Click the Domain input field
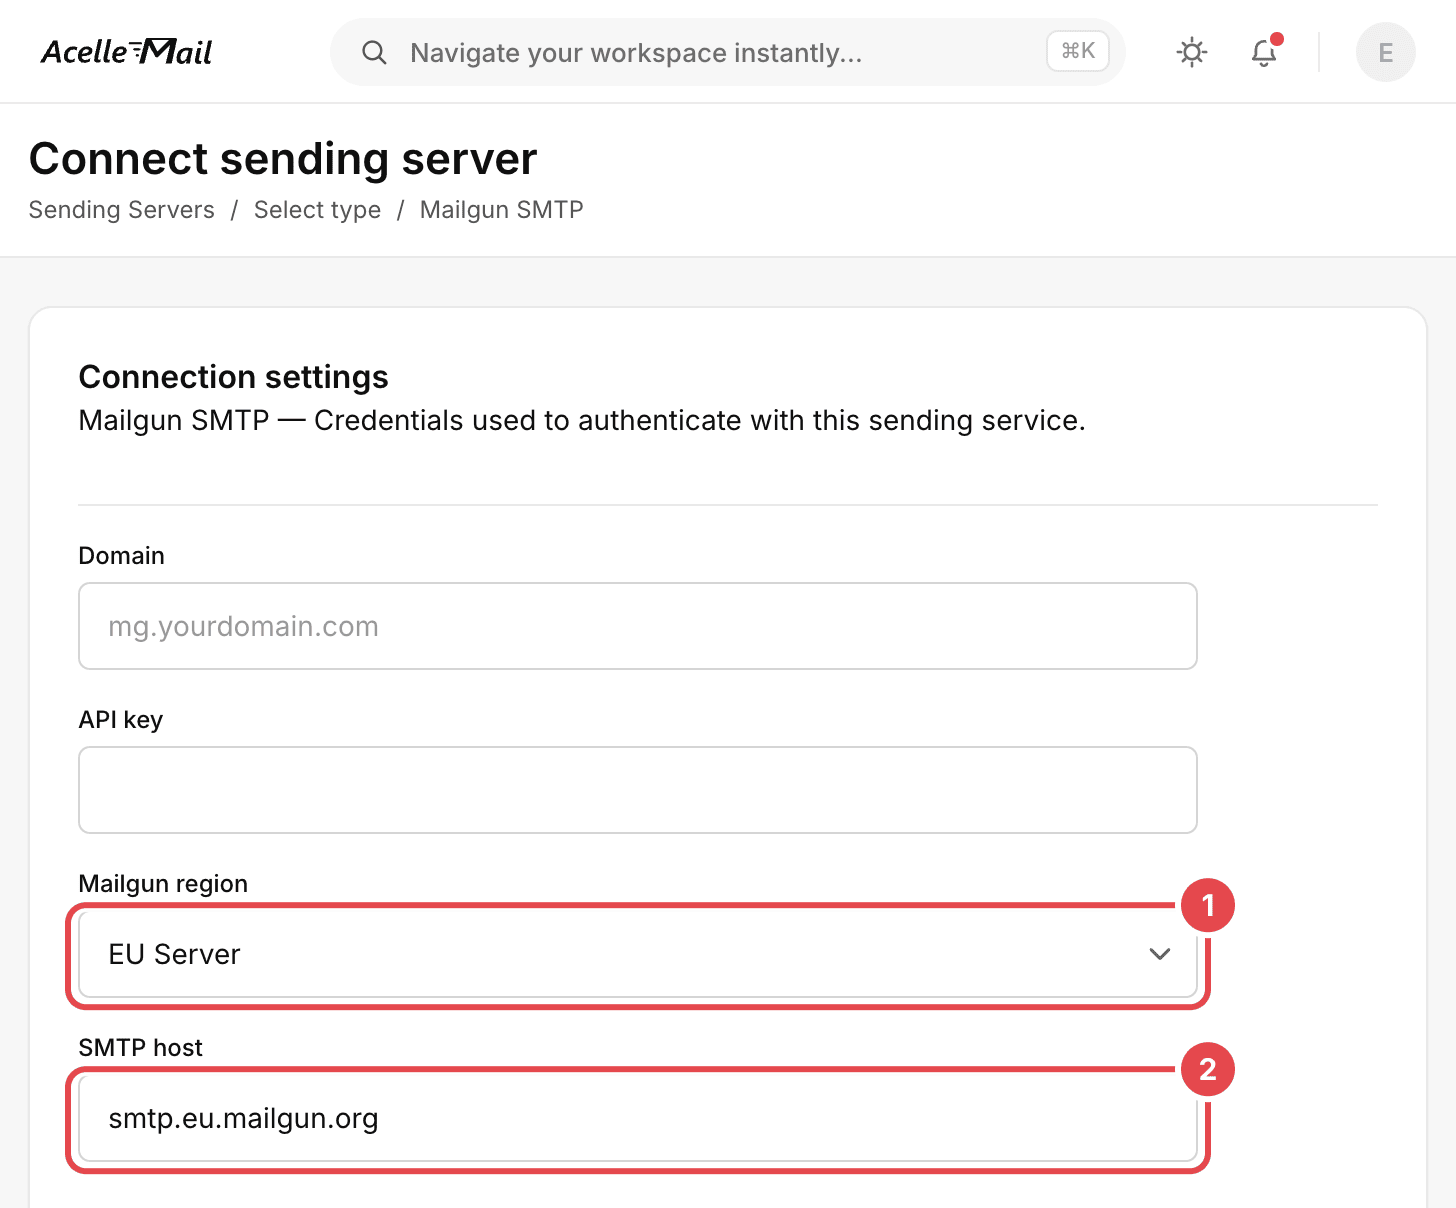 [x=638, y=626]
